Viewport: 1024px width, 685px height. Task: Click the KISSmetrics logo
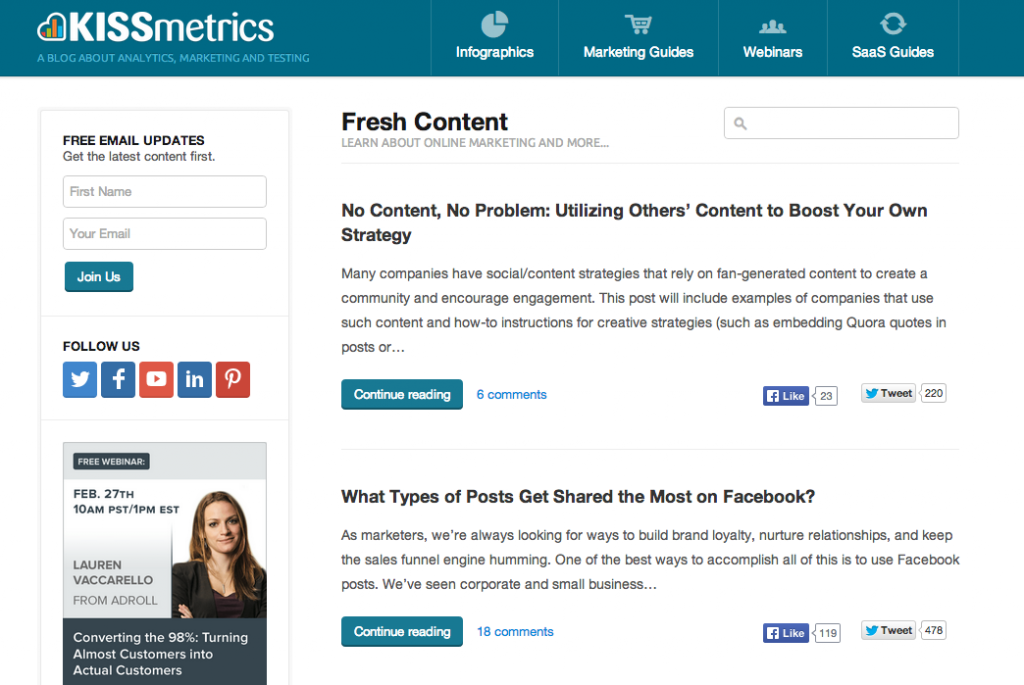pyautogui.click(x=155, y=27)
